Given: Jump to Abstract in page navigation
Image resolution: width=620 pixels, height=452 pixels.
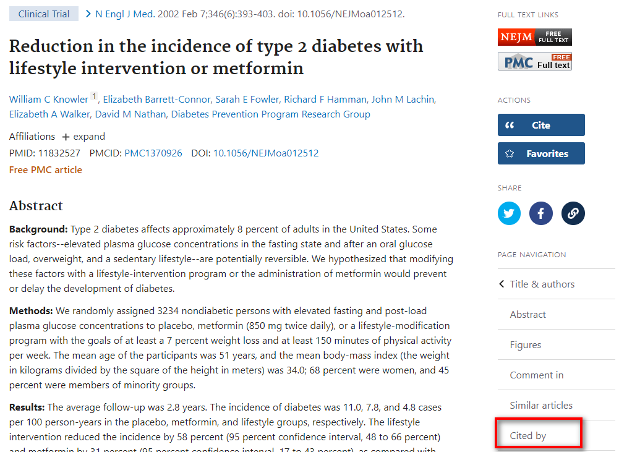Looking at the screenshot, I should click(x=527, y=314).
